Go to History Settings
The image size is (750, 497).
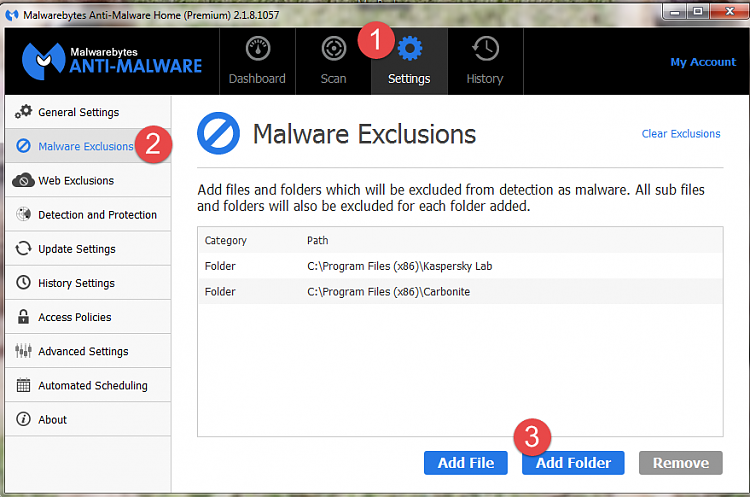pos(88,283)
